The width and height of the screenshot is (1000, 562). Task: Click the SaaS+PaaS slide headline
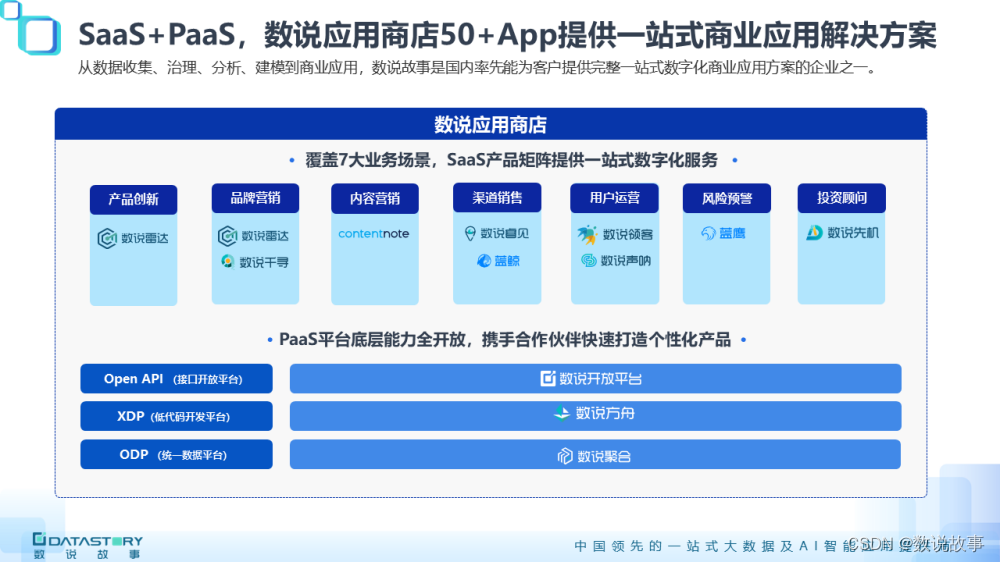(x=507, y=34)
